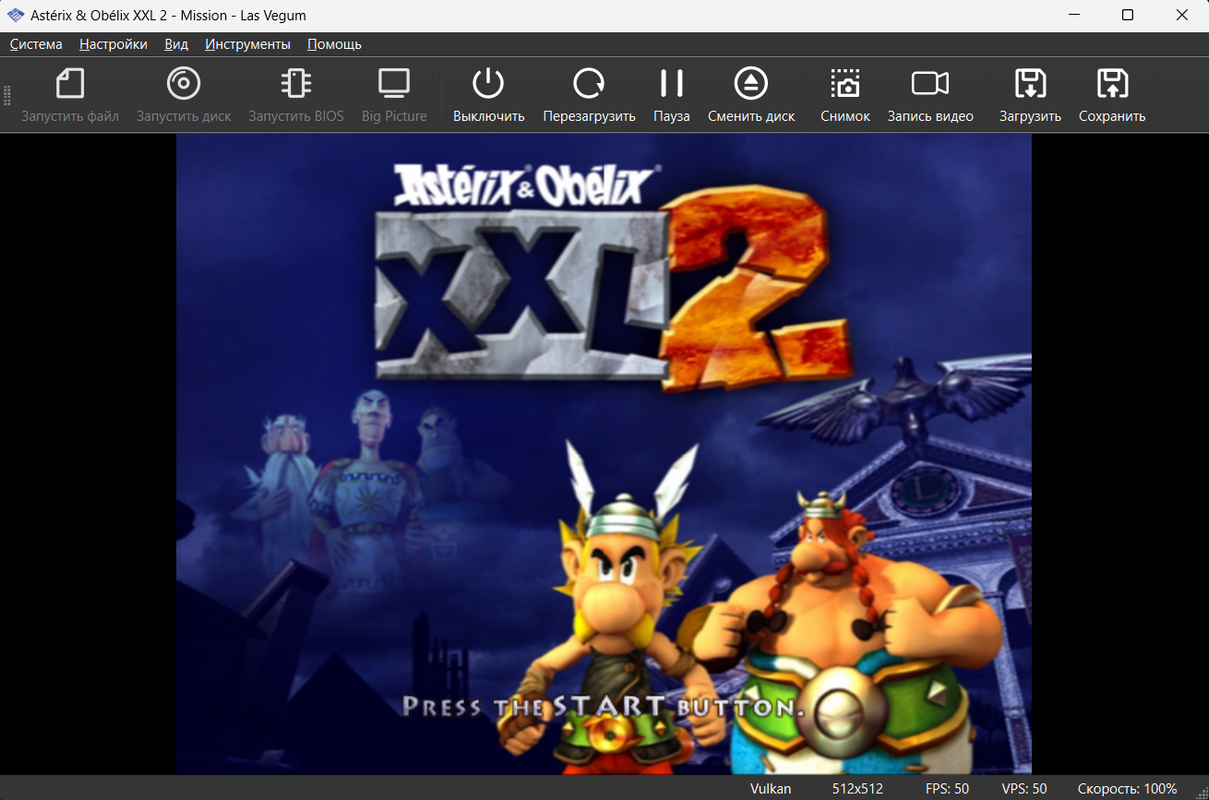
Task: Click the FPS: 50 status entry
Action: 947,789
